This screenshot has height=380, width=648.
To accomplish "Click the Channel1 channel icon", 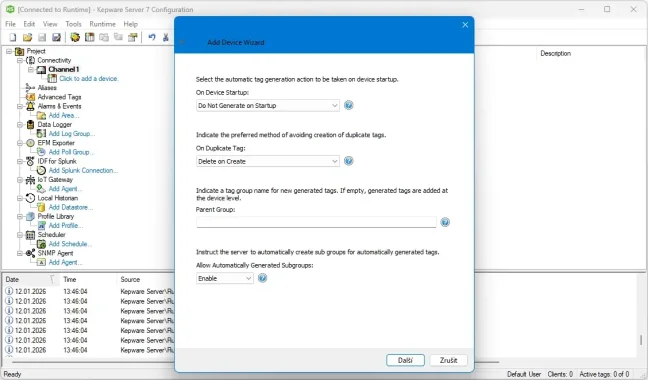I will click(x=41, y=69).
